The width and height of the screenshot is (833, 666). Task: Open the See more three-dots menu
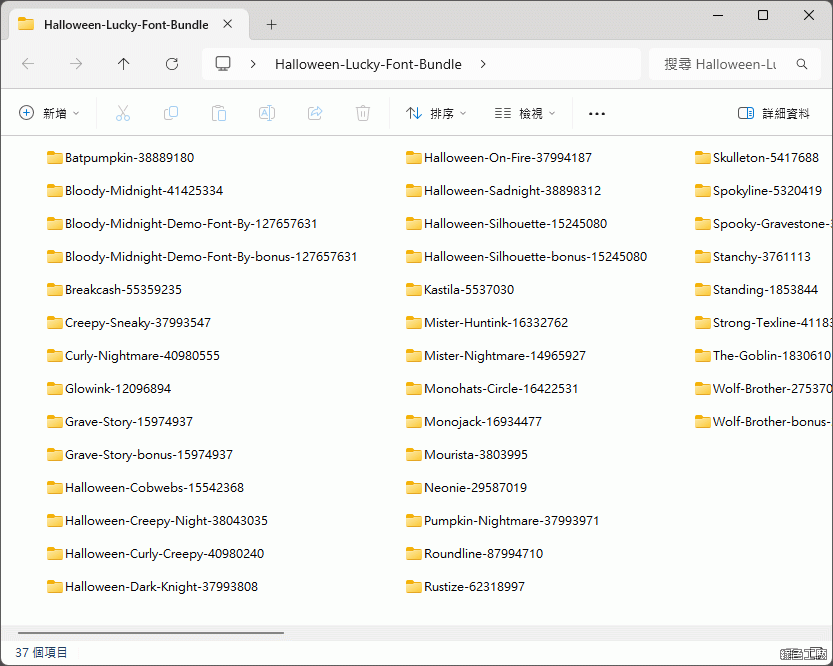click(597, 113)
